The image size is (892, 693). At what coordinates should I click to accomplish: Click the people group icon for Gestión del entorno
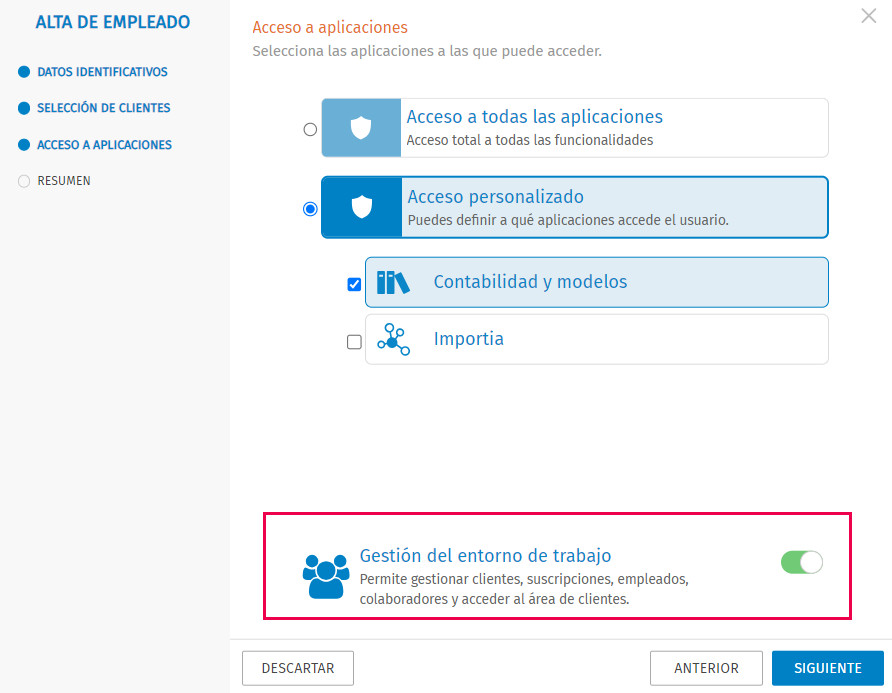click(325, 576)
